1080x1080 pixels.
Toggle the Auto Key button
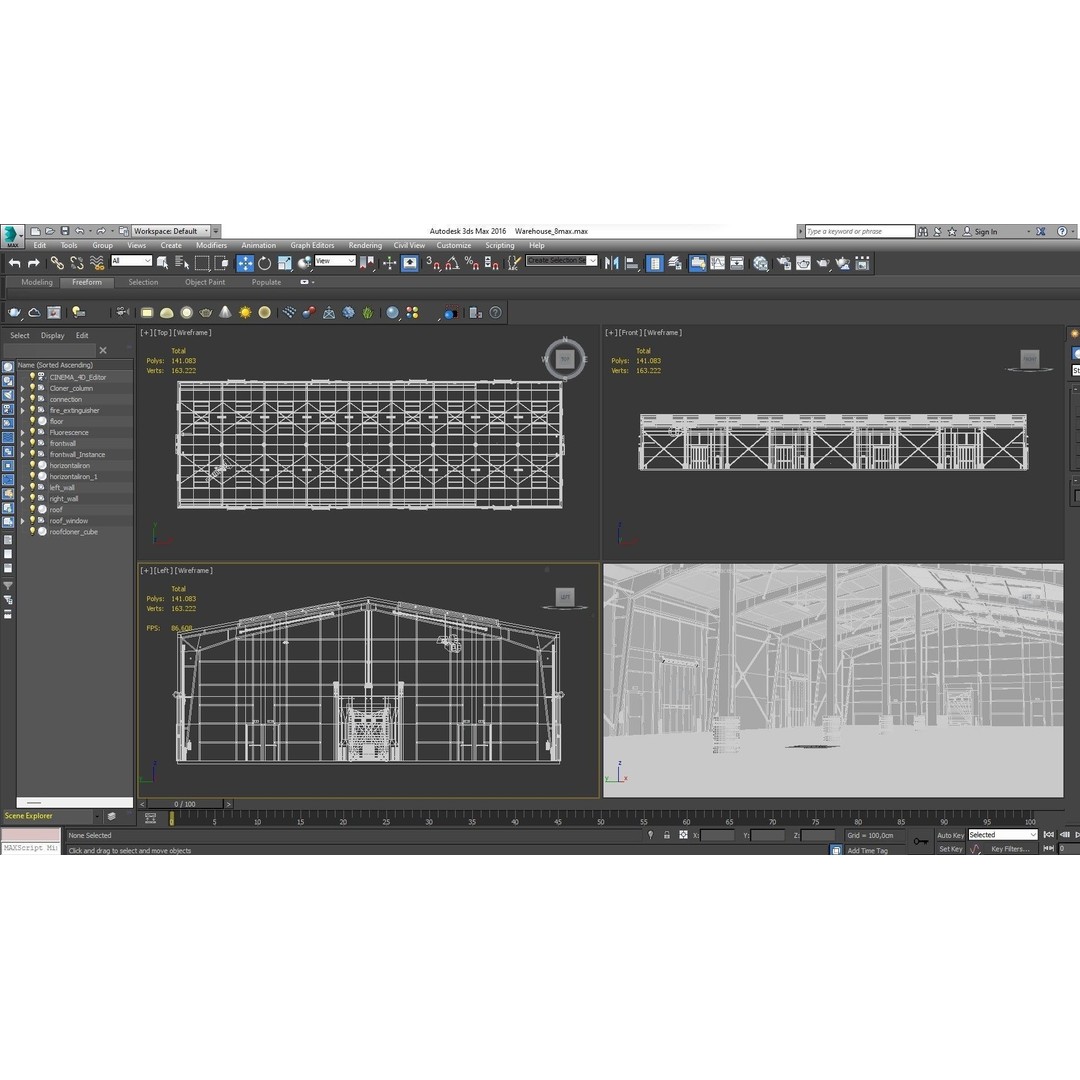pyautogui.click(x=950, y=835)
